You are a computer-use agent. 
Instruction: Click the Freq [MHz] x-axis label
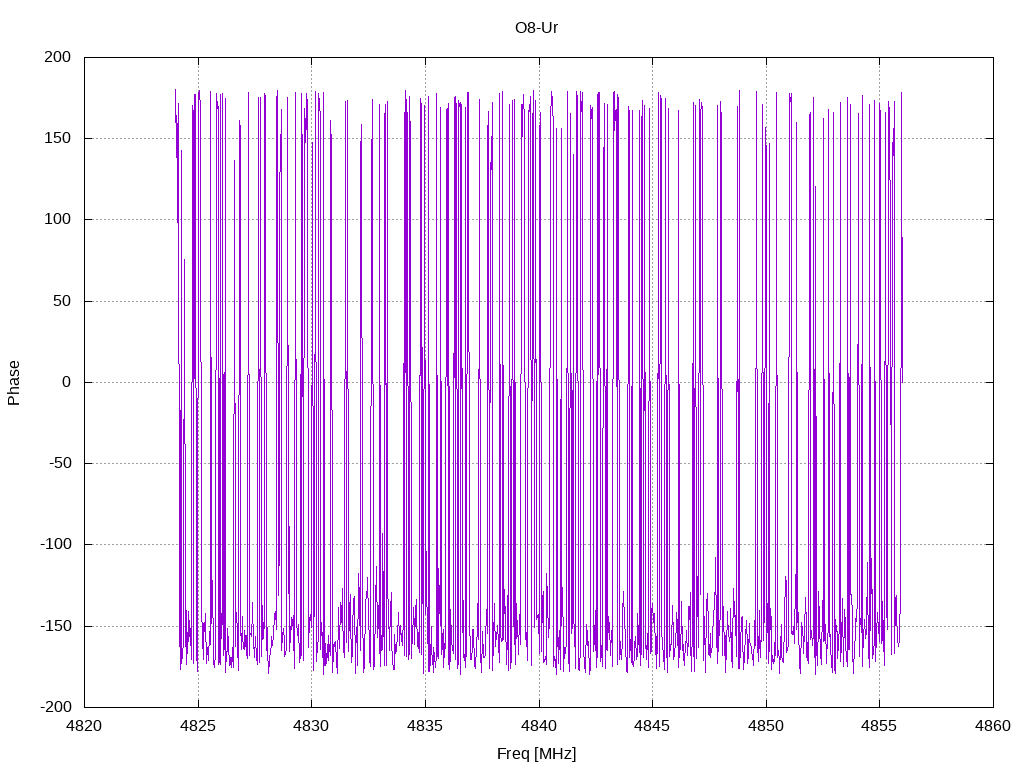point(536,754)
